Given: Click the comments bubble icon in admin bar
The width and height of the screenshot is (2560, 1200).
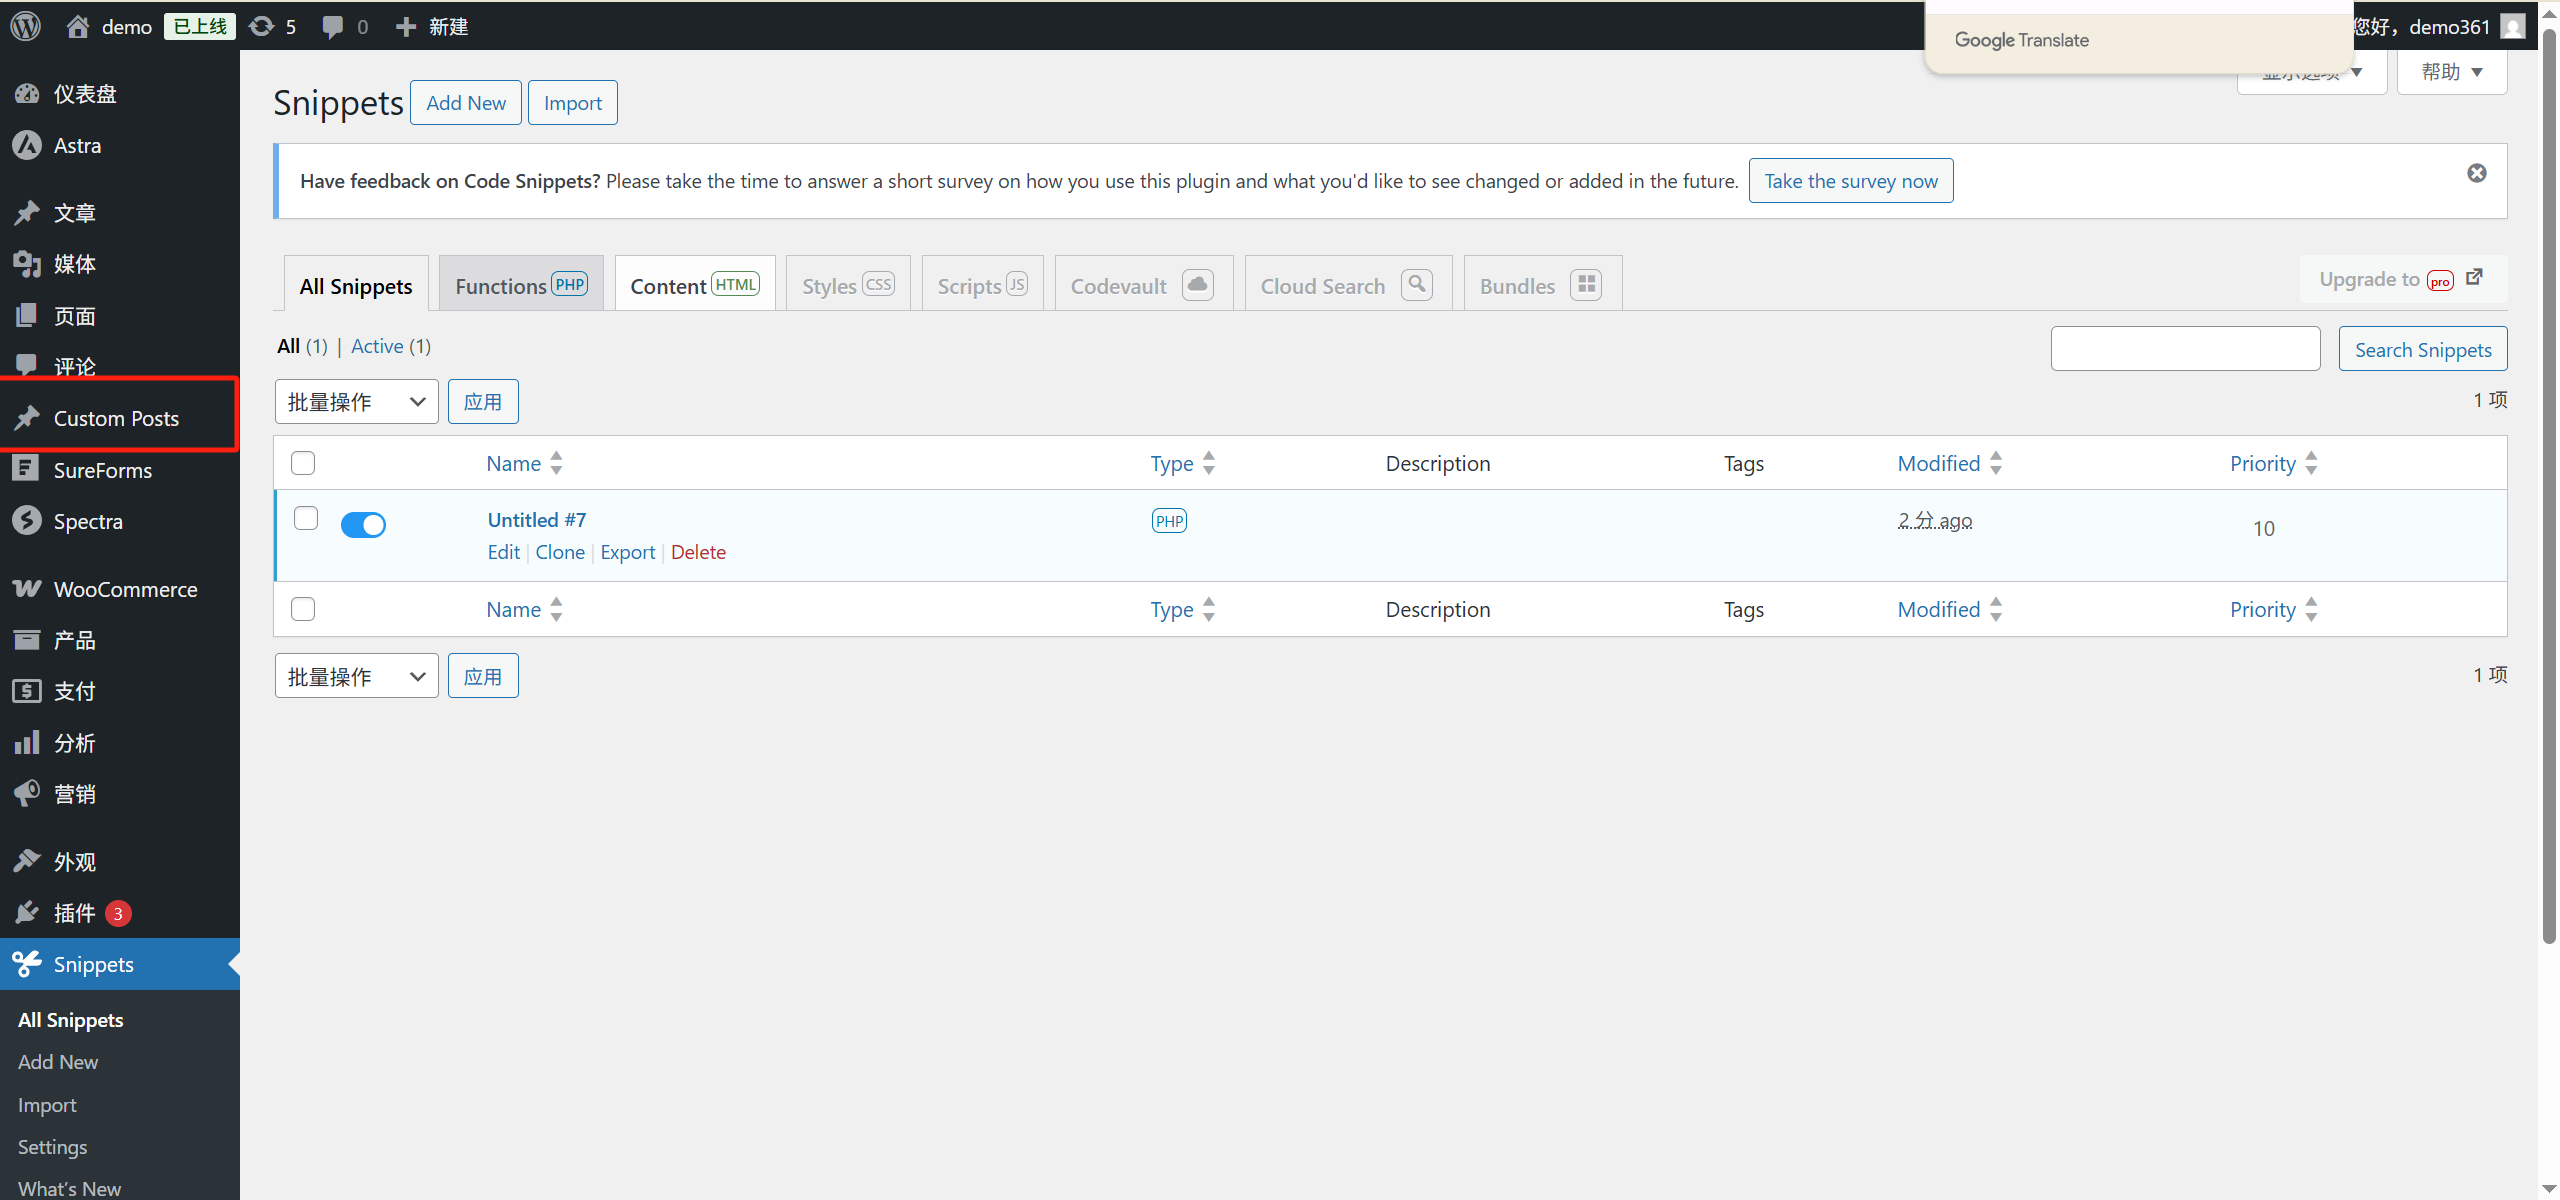Looking at the screenshot, I should 333,27.
